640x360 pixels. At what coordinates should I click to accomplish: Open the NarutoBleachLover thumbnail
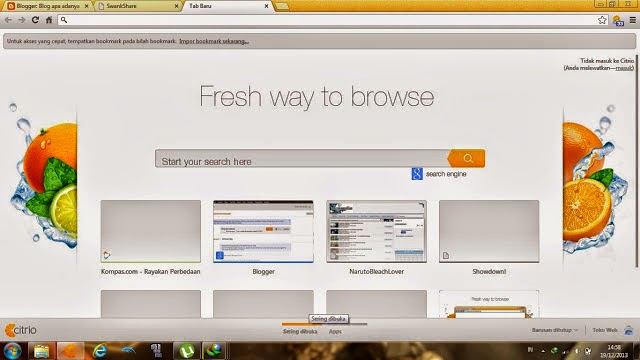(x=376, y=231)
